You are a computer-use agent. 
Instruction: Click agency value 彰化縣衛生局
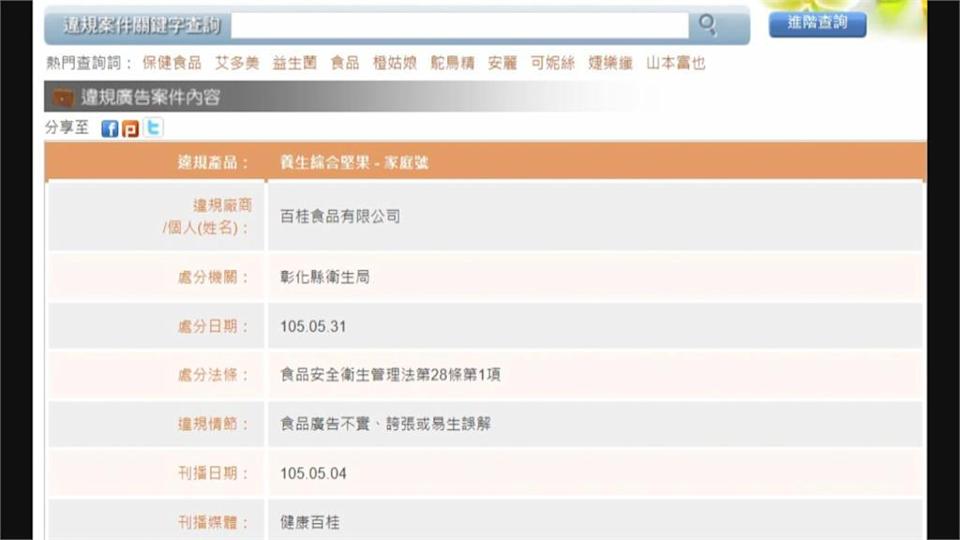[325, 277]
